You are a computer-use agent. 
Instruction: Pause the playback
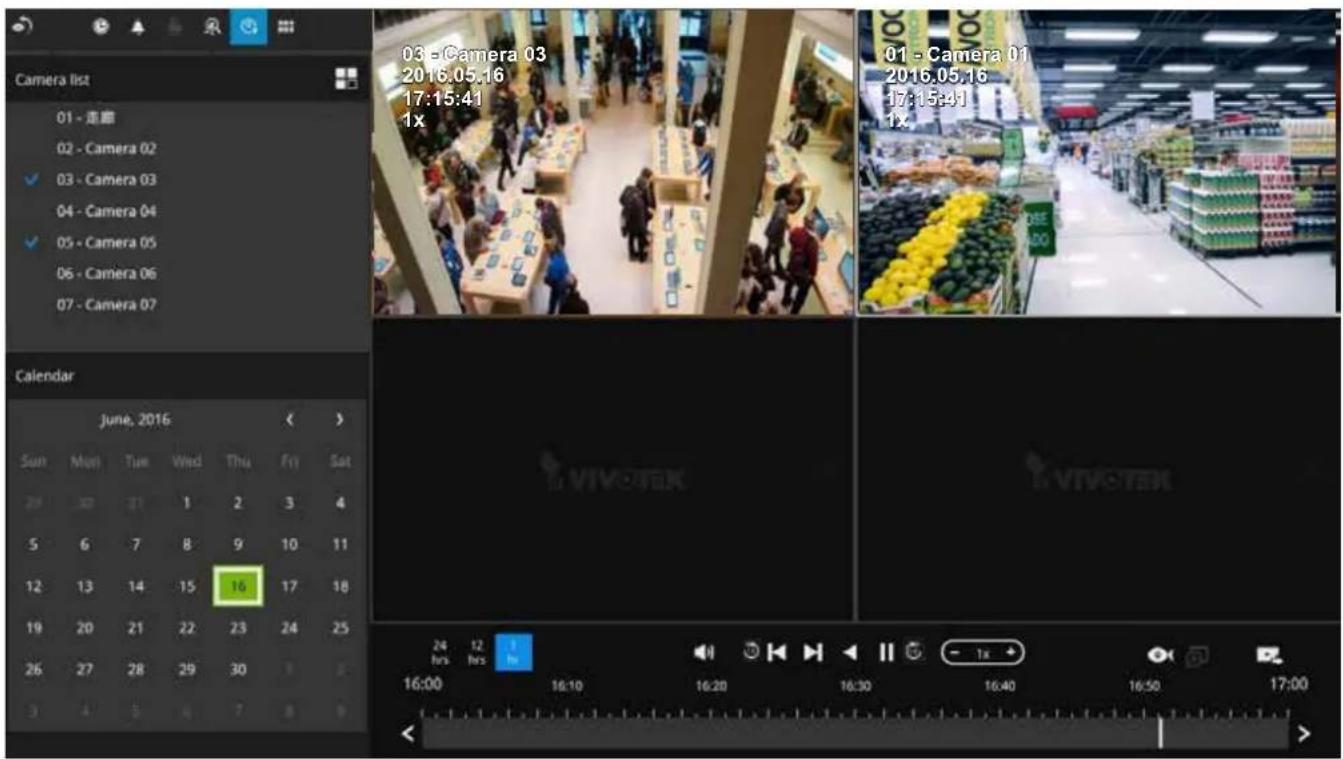pyautogui.click(x=886, y=652)
